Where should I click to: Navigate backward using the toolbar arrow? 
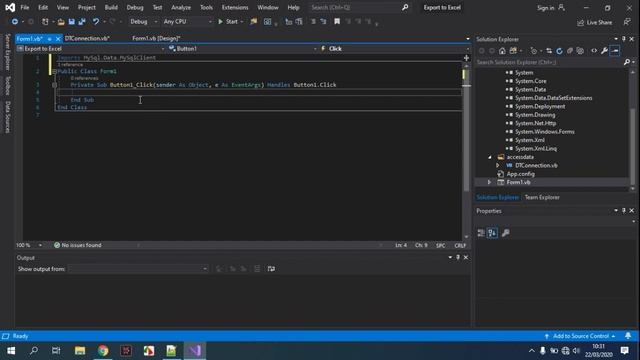pos(14,22)
